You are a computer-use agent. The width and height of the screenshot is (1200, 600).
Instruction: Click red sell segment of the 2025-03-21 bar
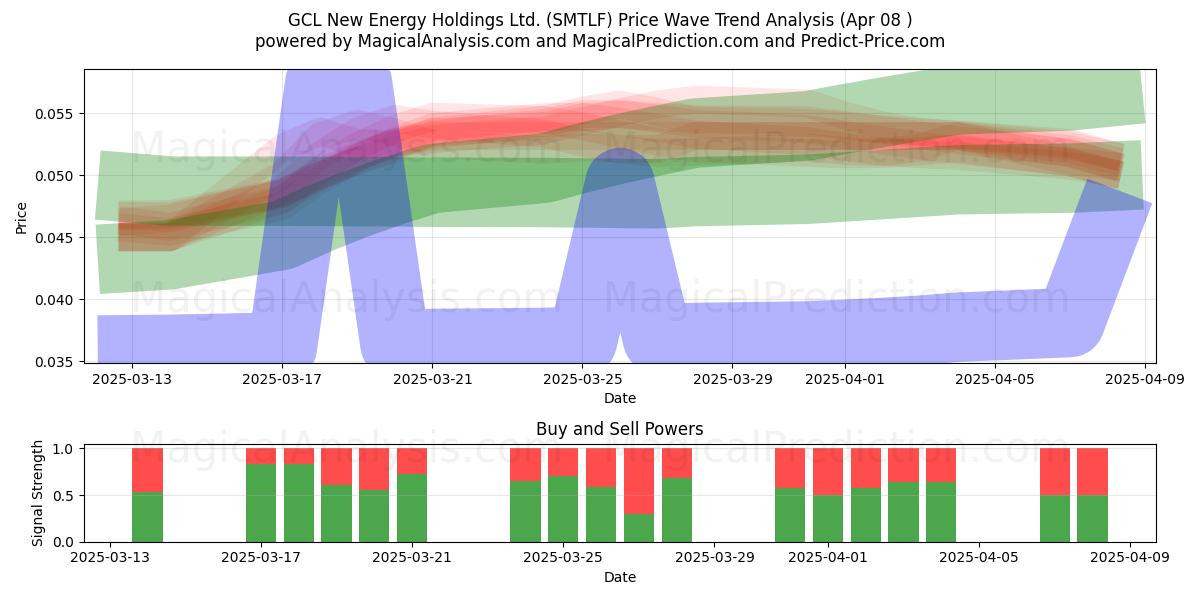412,461
